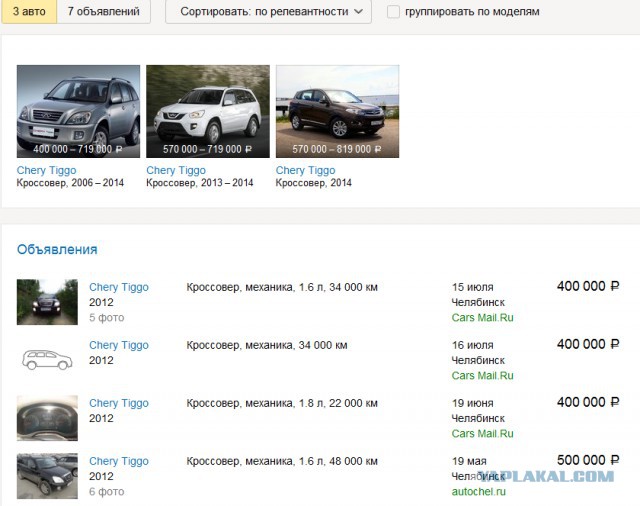The width and height of the screenshot is (640, 506).
Task: Click the "5 фото" label
Action: coord(107,317)
